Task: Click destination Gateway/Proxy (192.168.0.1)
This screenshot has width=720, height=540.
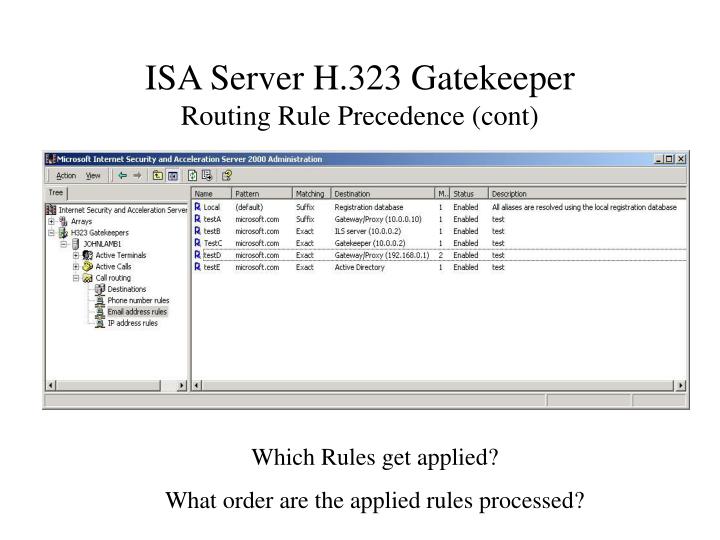Action: click(x=382, y=255)
